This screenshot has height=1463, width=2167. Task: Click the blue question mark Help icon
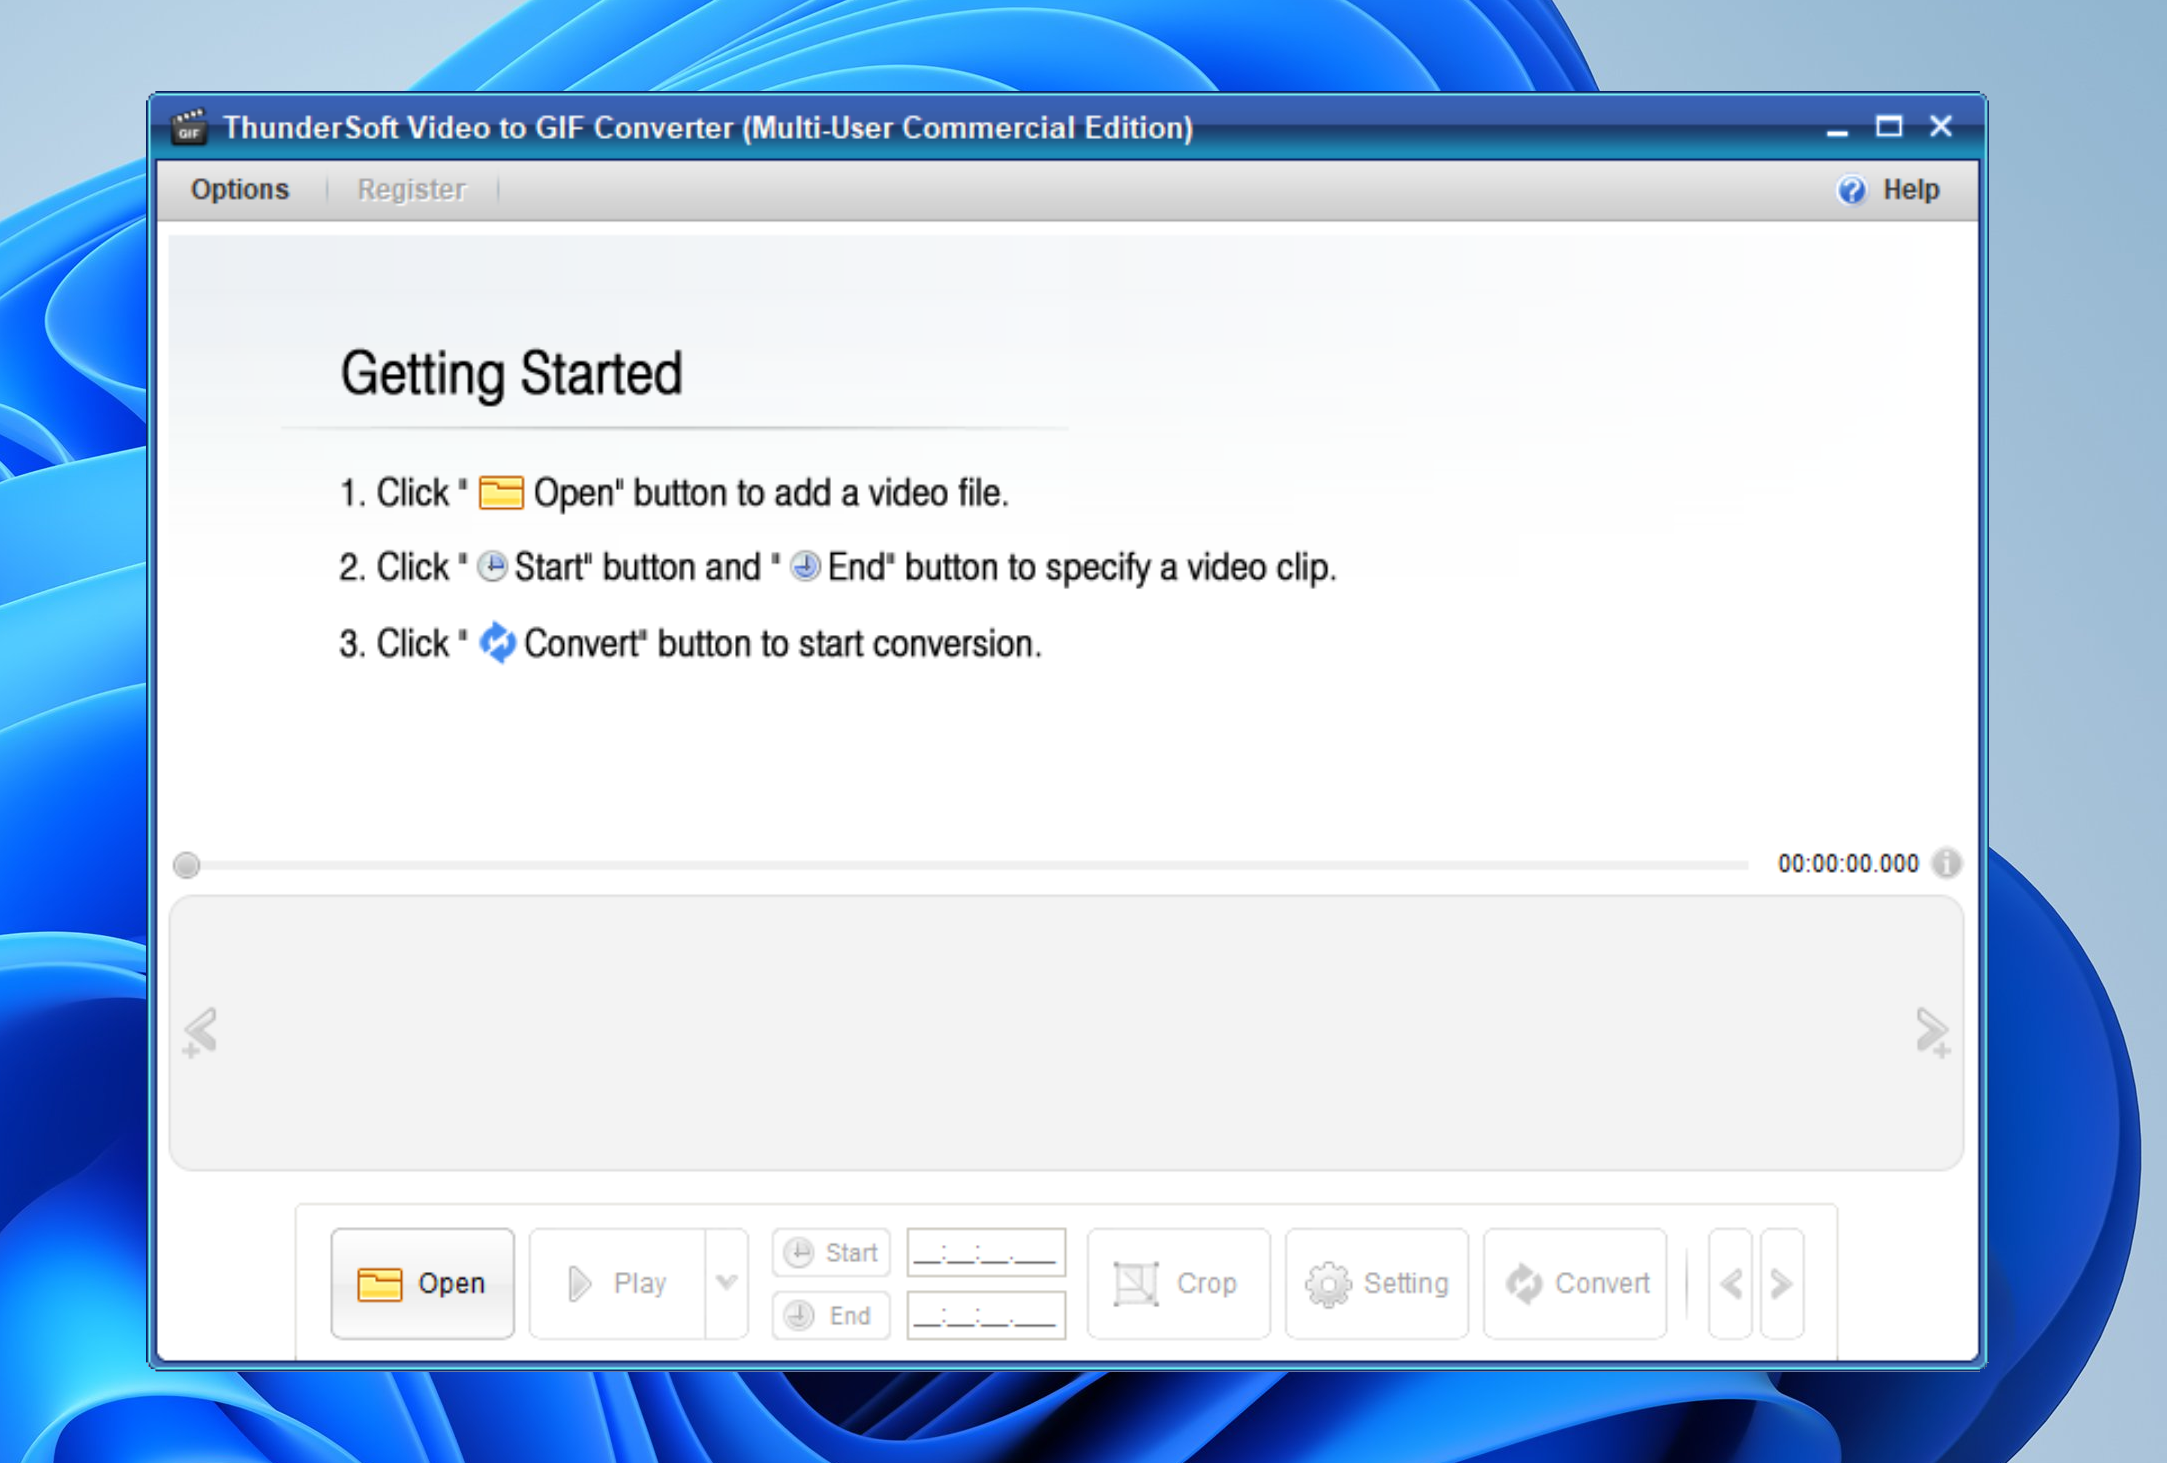pyautogui.click(x=1851, y=189)
